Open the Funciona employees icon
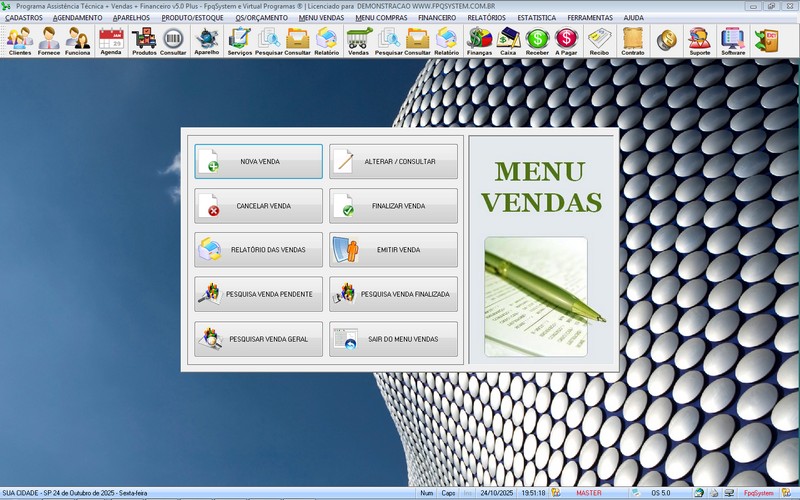 [78, 41]
